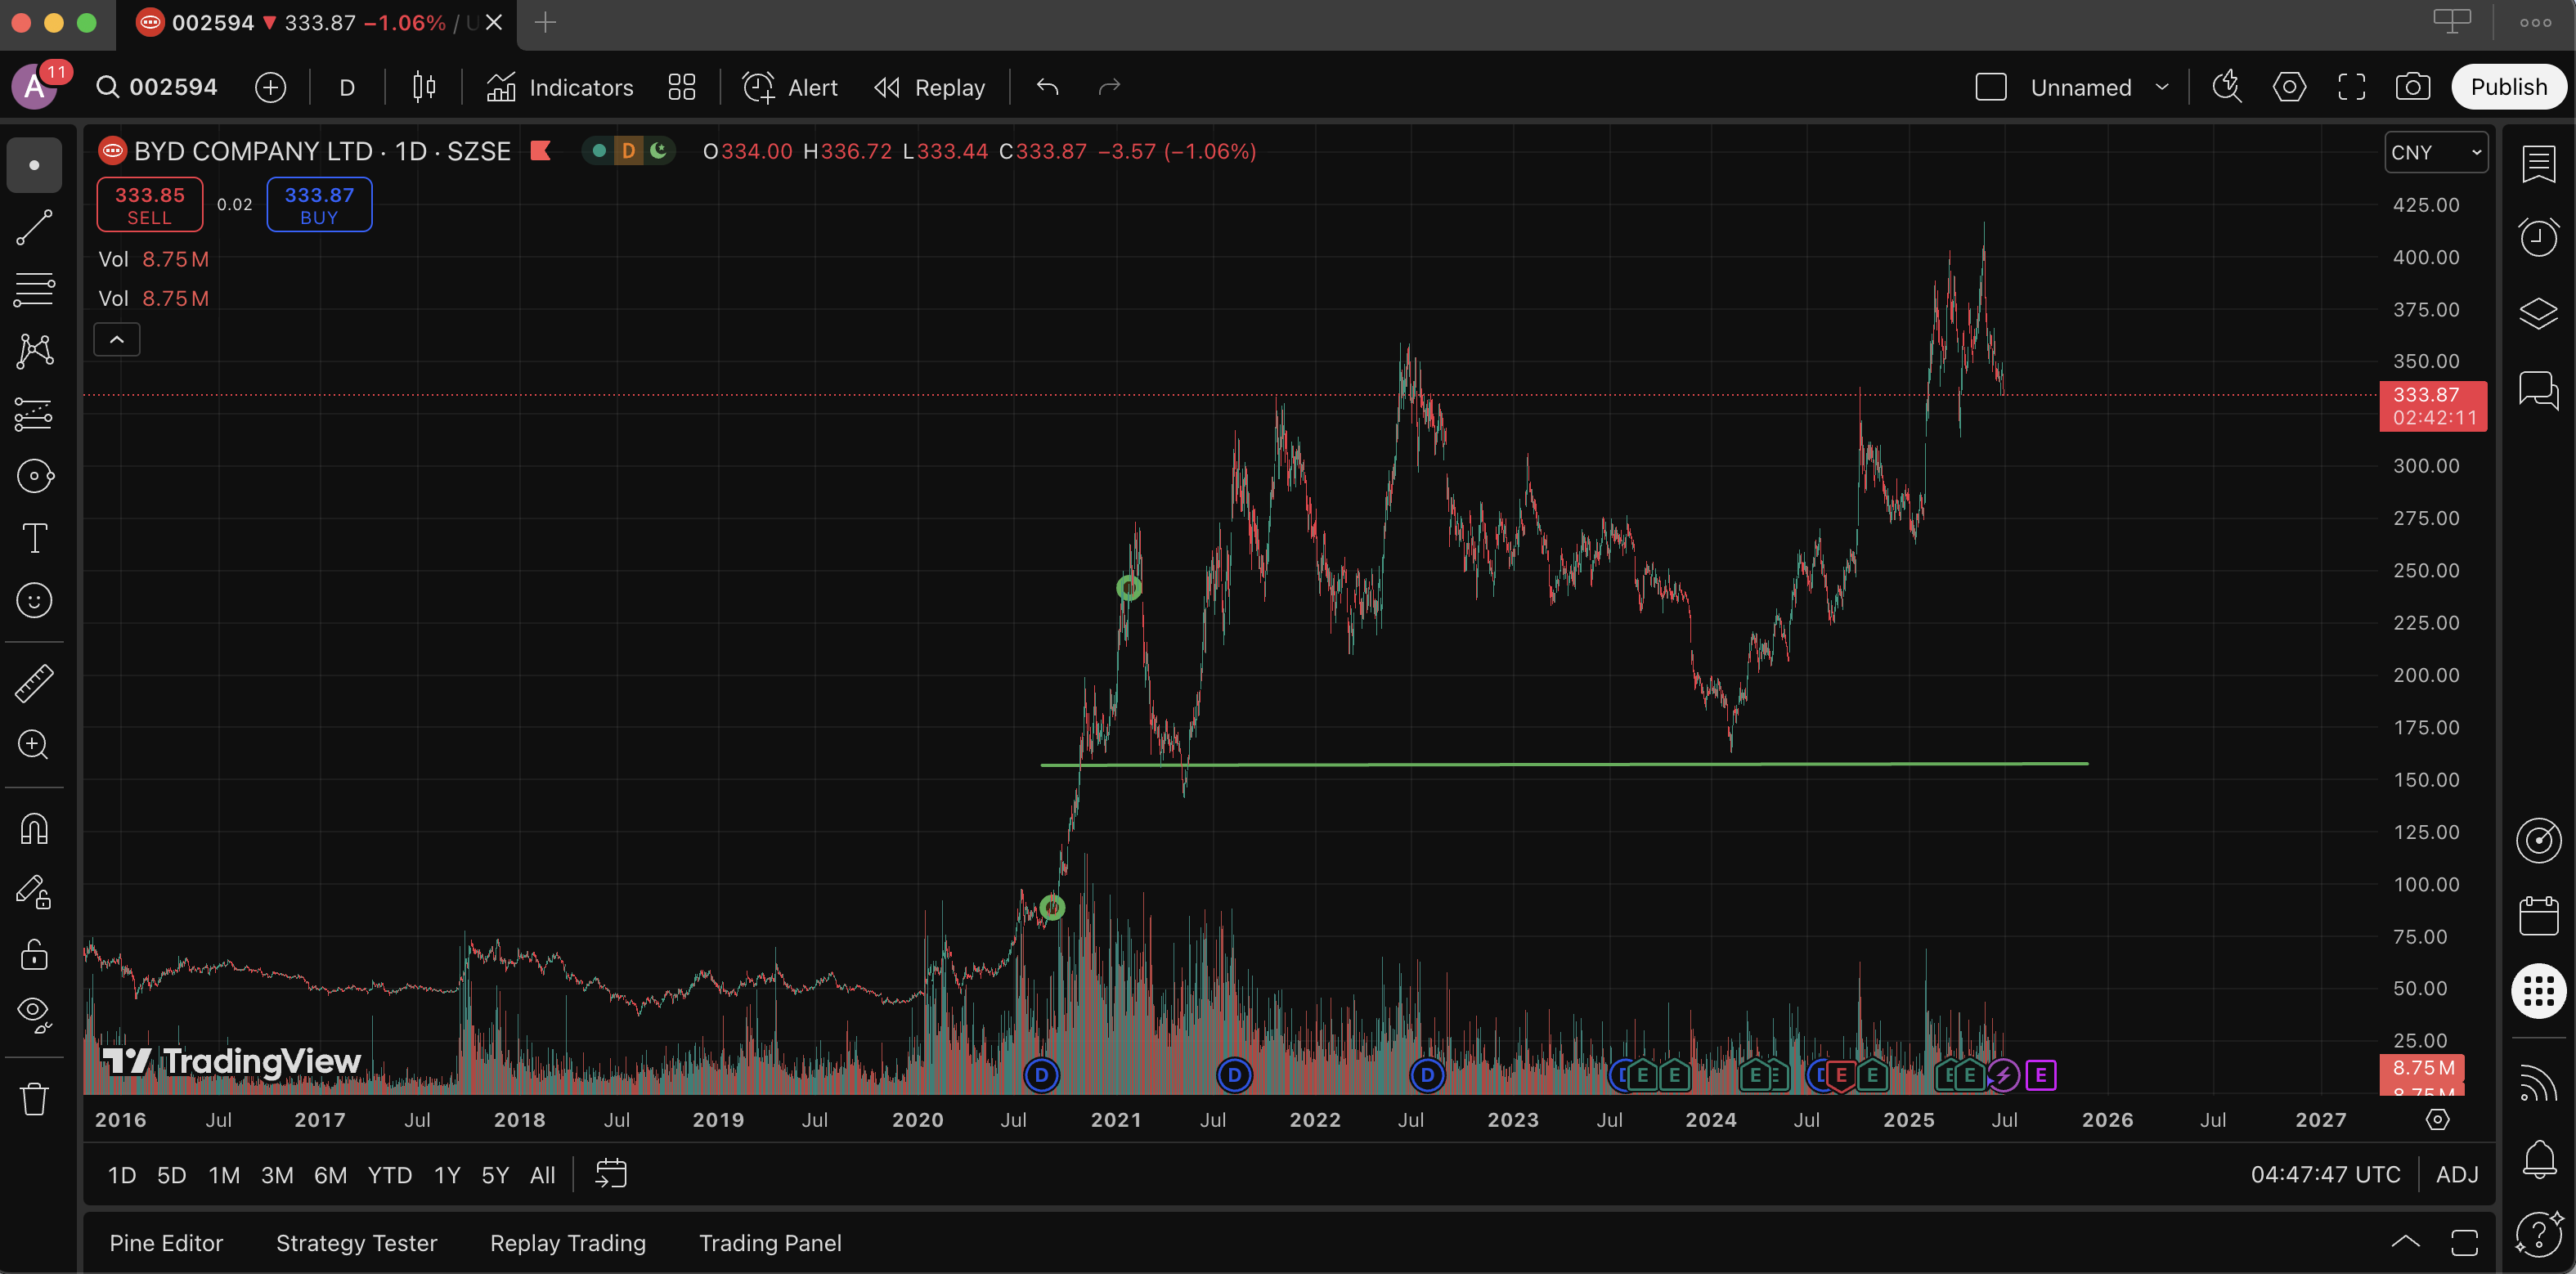Open the Fibonacci retracement tool
2576x1274 pixels.
click(34, 290)
